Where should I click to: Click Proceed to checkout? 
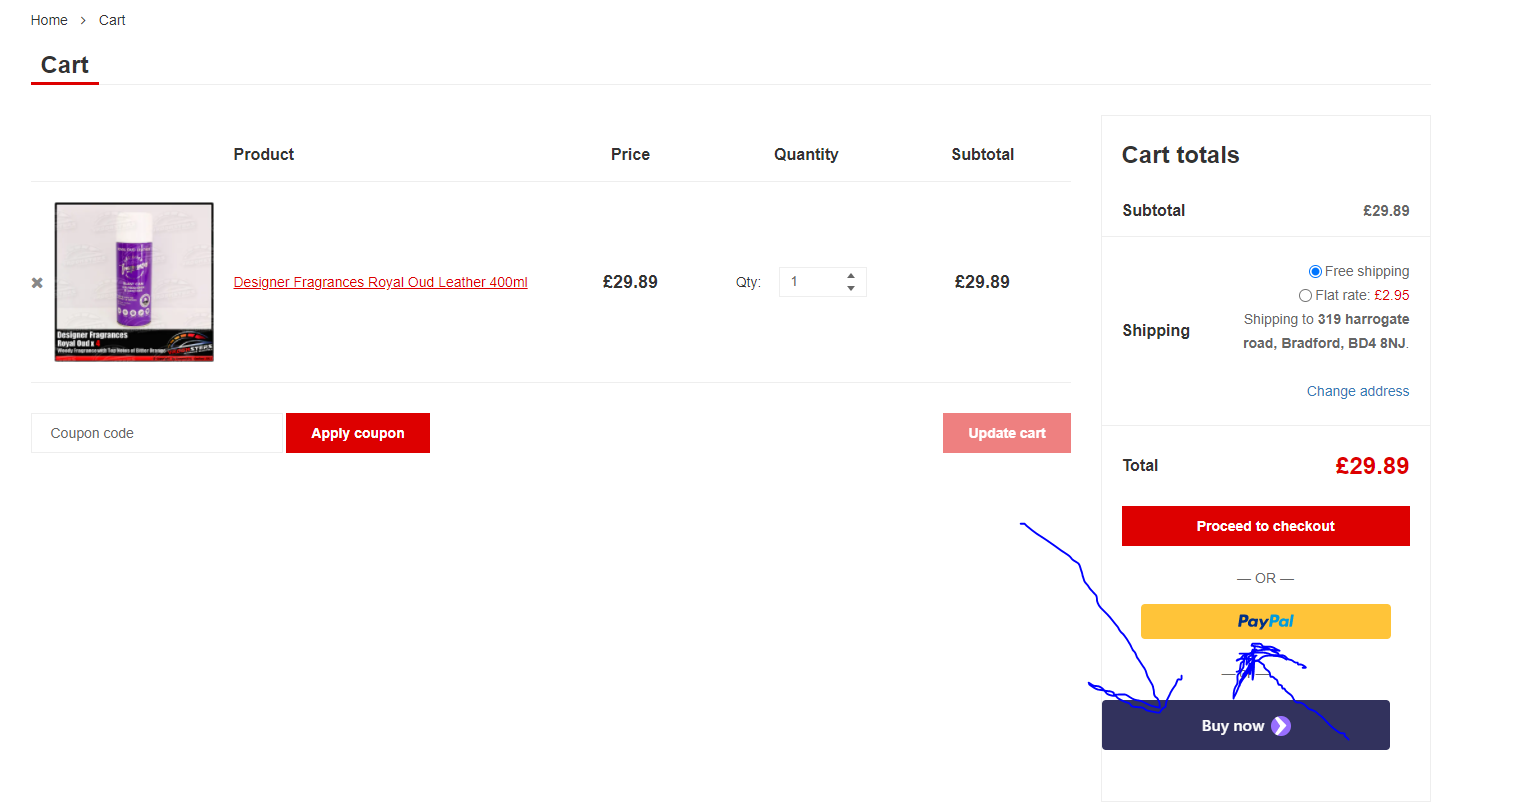(x=1265, y=526)
